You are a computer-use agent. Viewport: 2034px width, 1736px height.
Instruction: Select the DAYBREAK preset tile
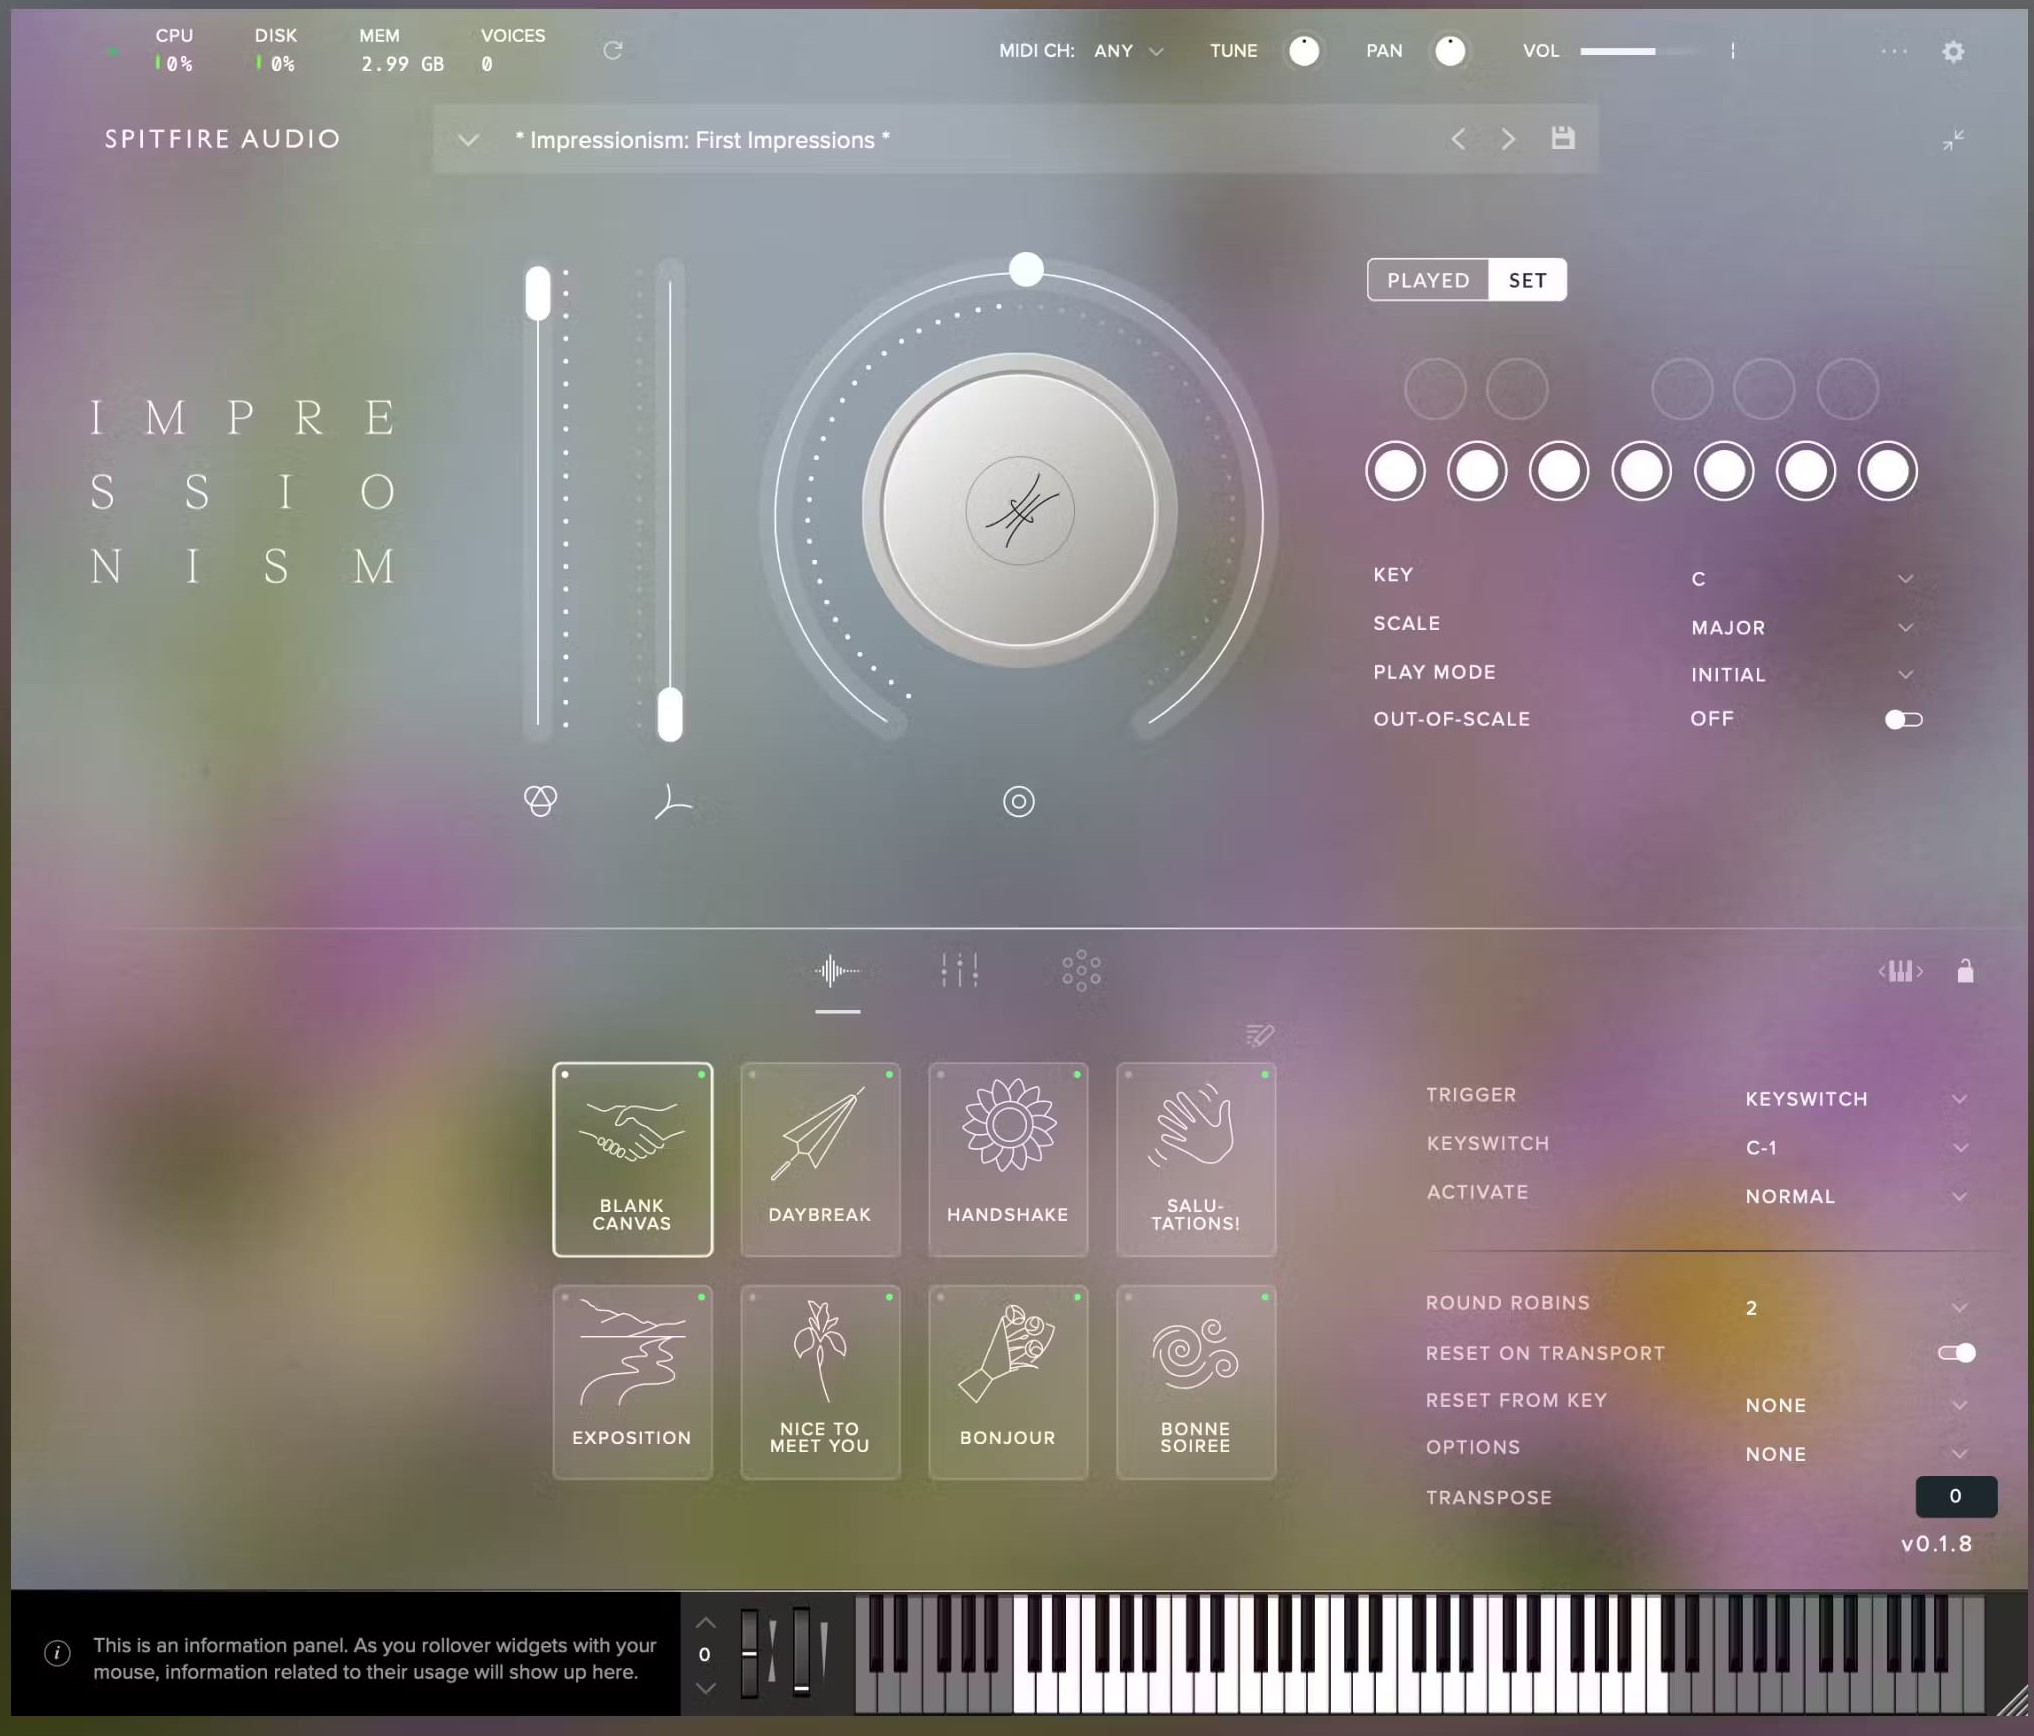tap(820, 1158)
